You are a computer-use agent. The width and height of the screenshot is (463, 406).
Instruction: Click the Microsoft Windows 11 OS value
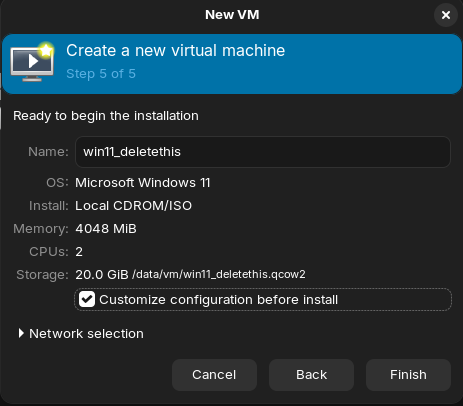click(143, 183)
